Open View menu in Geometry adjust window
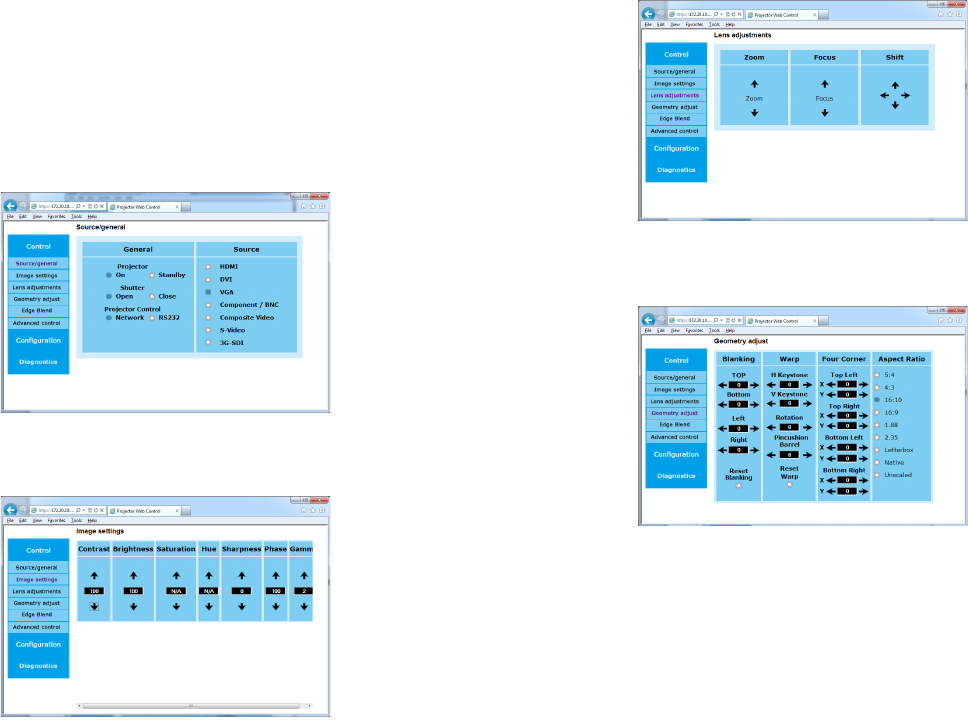 click(x=675, y=330)
